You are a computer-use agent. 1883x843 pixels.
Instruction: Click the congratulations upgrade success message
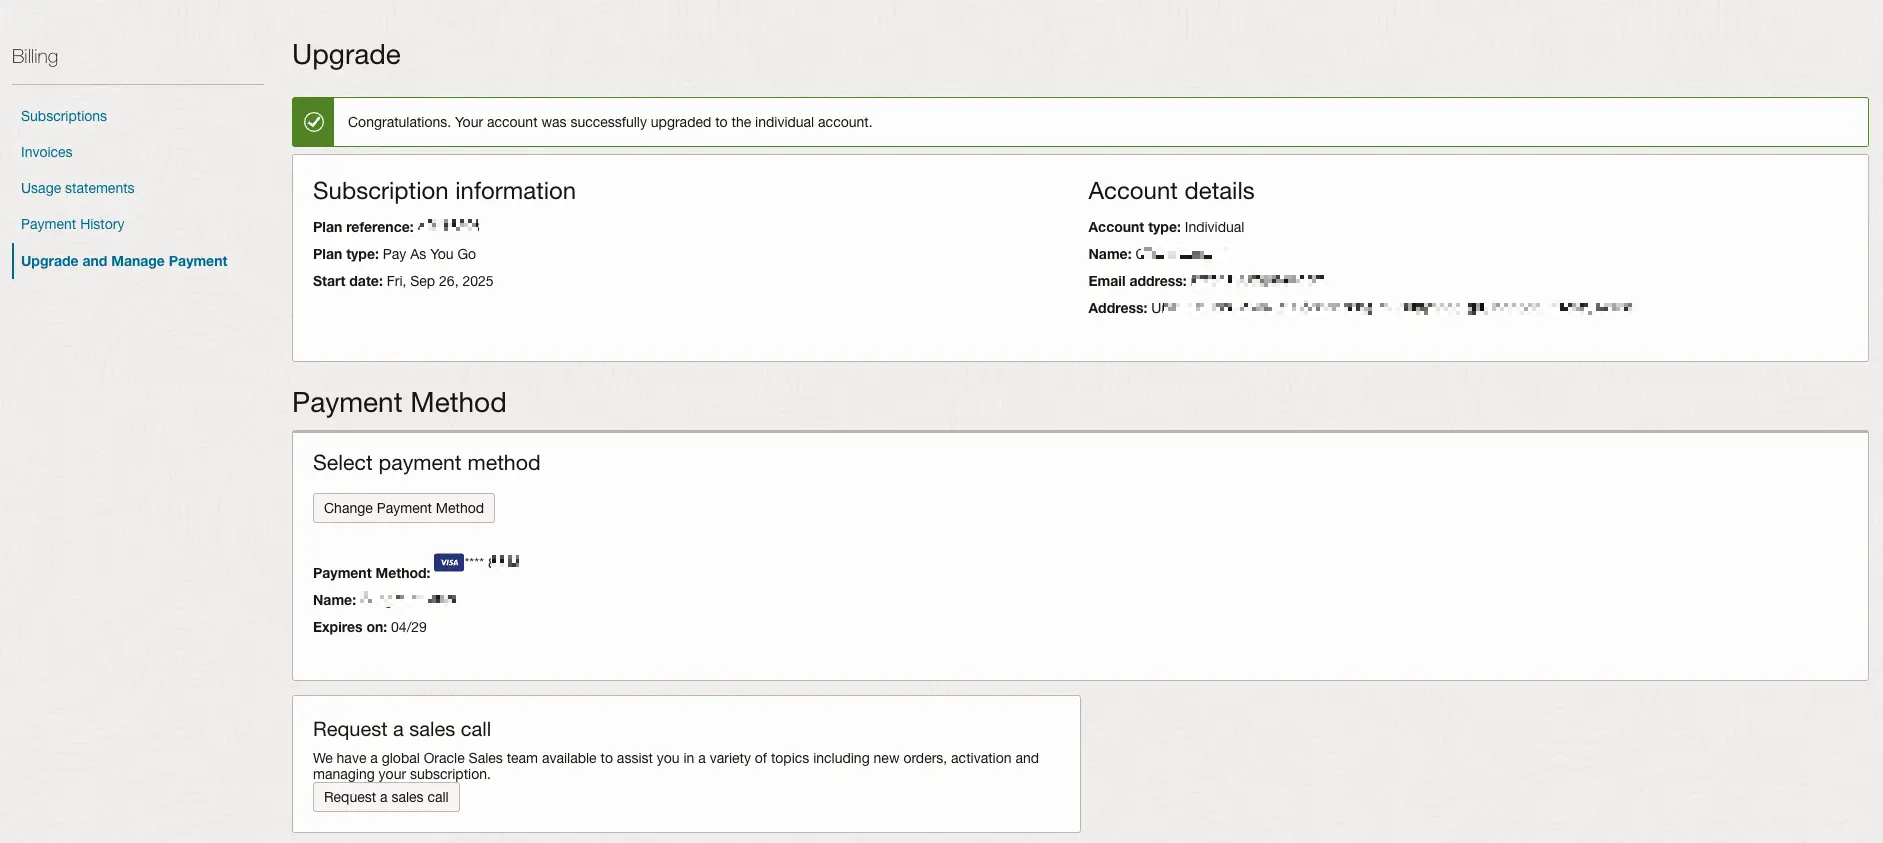point(610,122)
